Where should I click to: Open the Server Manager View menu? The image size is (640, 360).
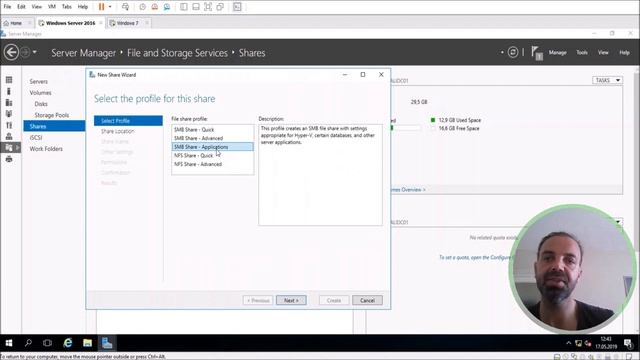pyautogui.click(x=603, y=52)
